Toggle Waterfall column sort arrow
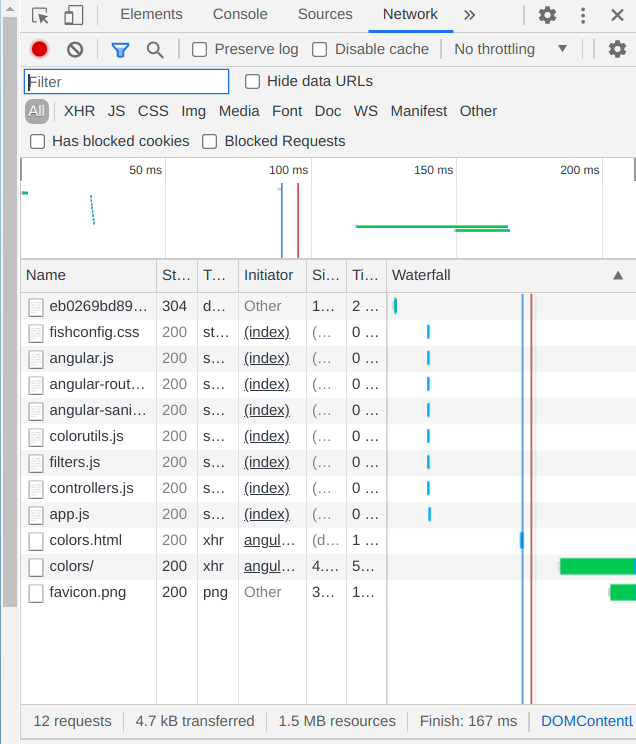Image resolution: width=636 pixels, height=744 pixels. pyautogui.click(x=617, y=275)
